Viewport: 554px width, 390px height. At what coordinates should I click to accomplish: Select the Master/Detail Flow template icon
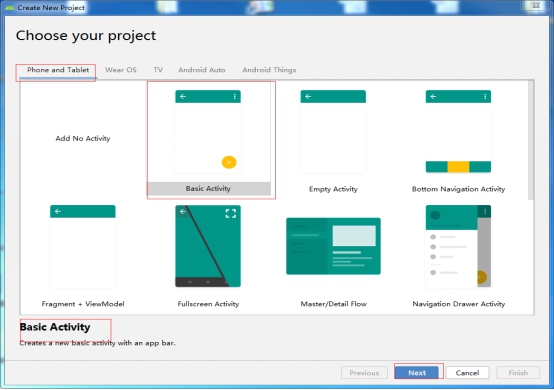[333, 246]
